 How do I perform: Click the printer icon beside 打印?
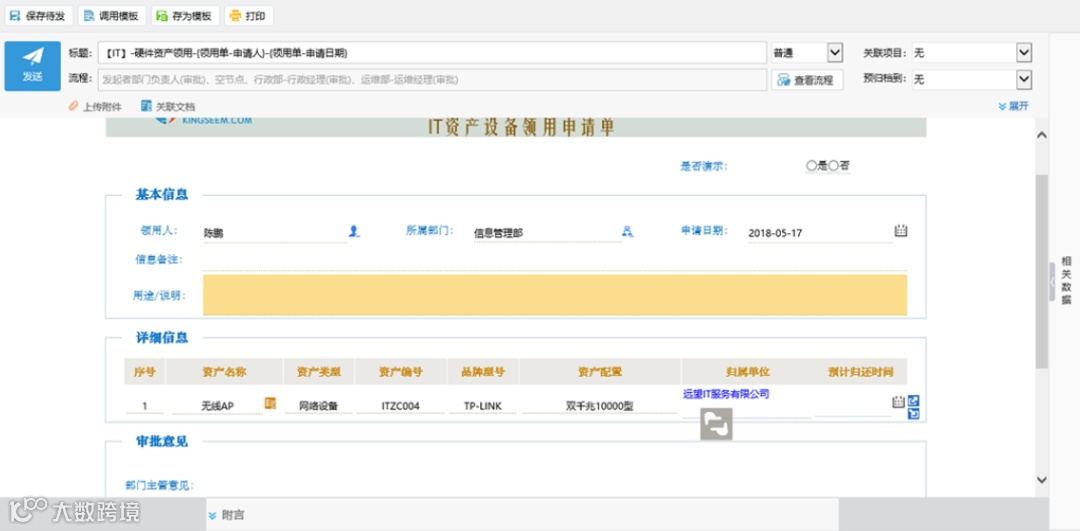click(x=236, y=16)
